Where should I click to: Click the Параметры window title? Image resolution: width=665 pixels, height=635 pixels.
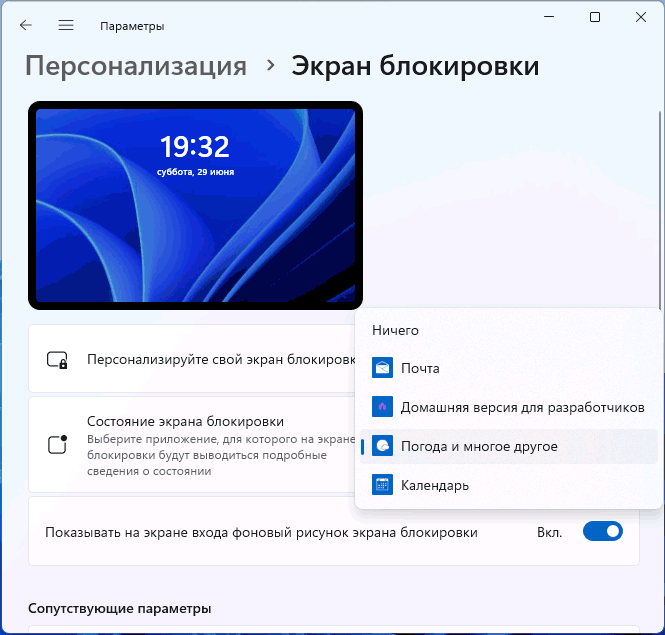[x=132, y=26]
